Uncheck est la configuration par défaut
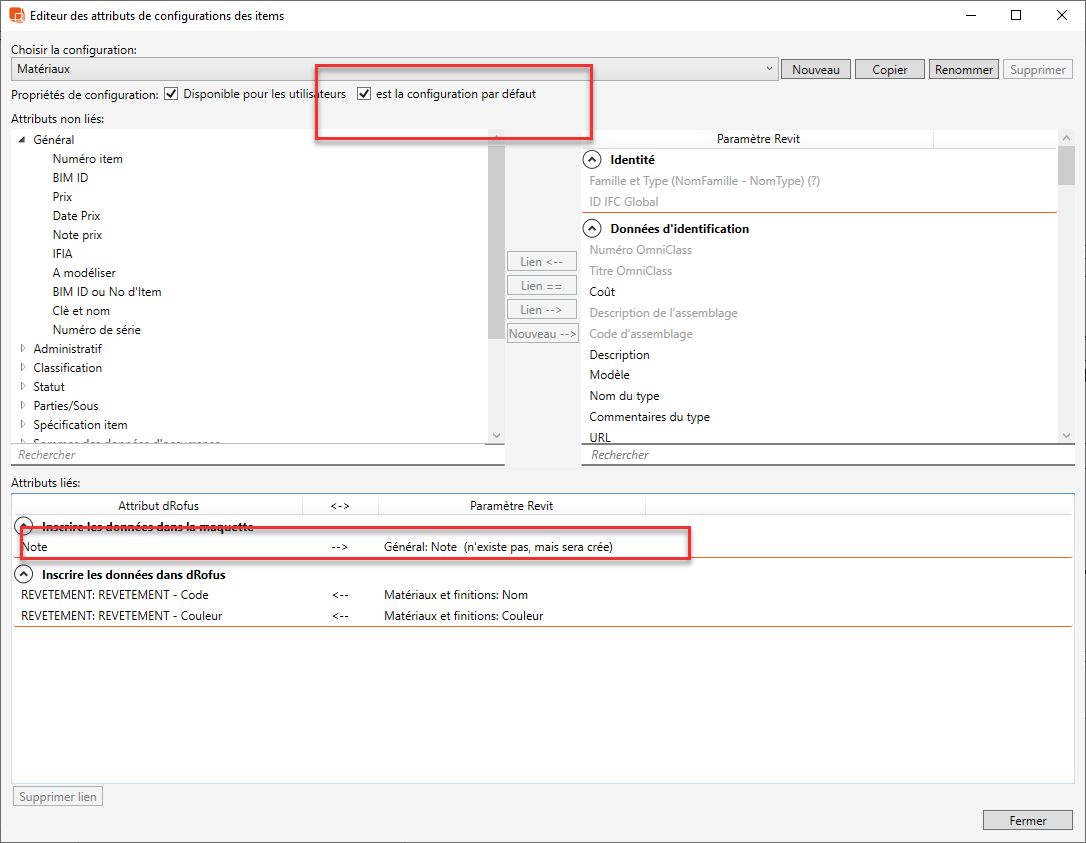Viewport: 1086px width, 843px height. point(364,94)
